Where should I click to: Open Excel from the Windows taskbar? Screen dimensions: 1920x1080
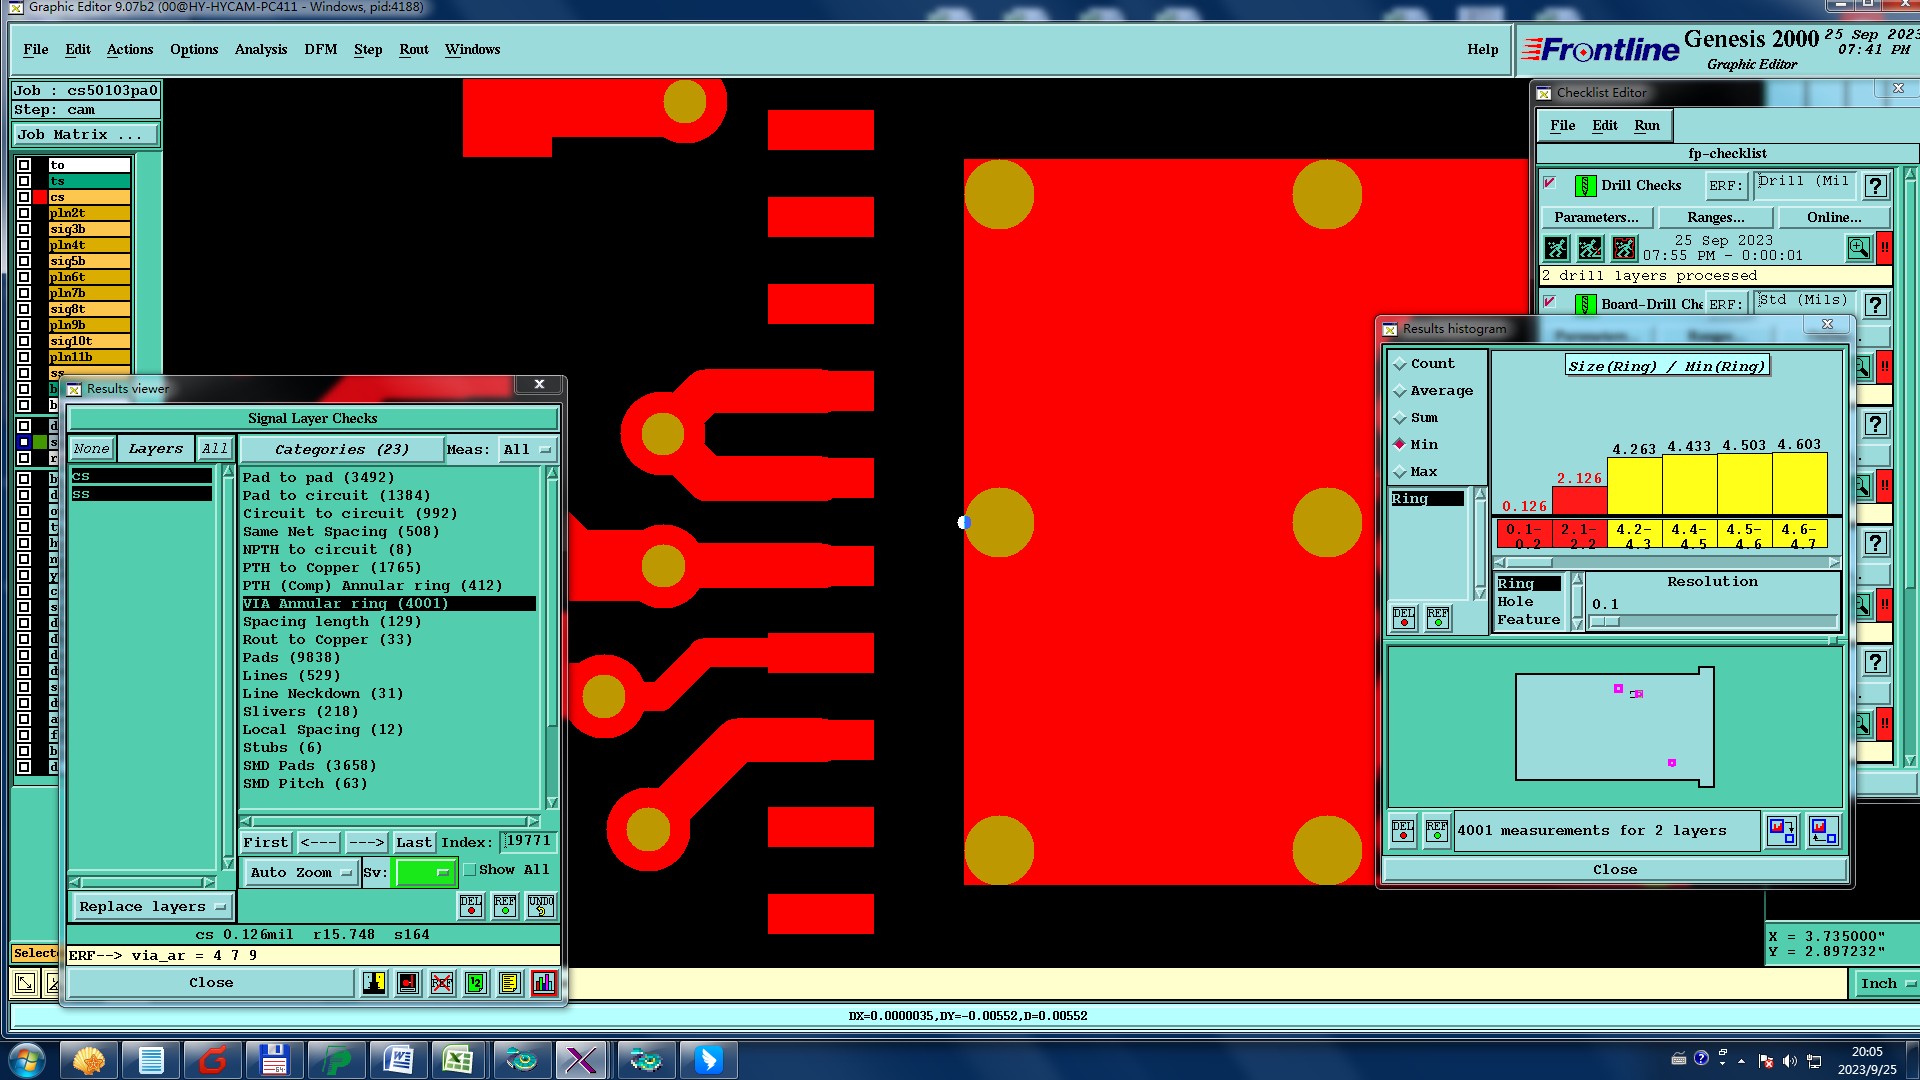click(458, 1060)
